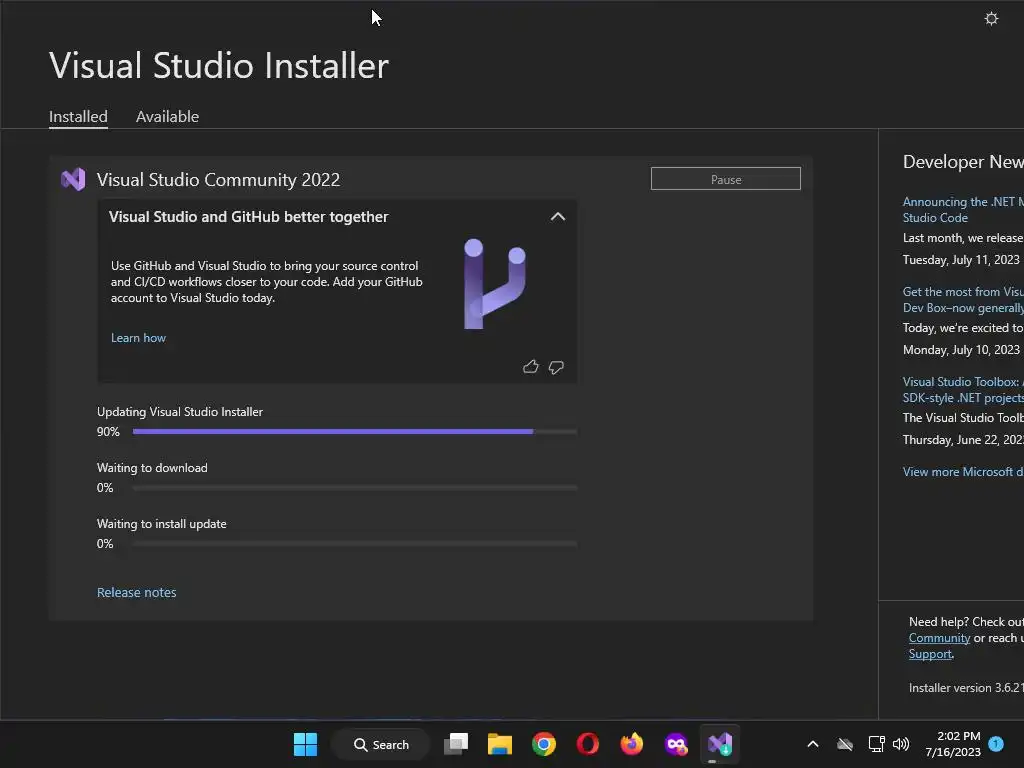Open the Support link
The height and width of the screenshot is (768, 1024).
[930, 654]
